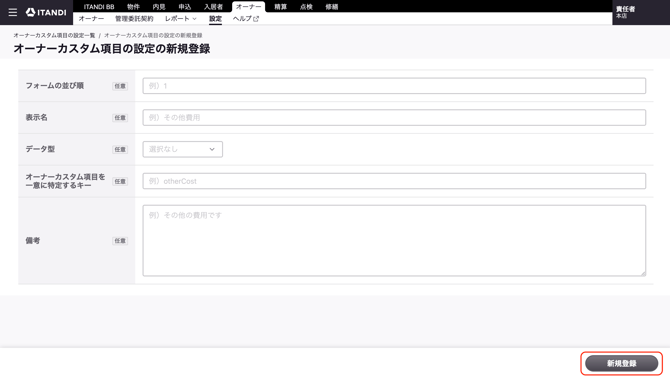
Task: Open the hamburger menu icon
Action: pyautogui.click(x=13, y=12)
